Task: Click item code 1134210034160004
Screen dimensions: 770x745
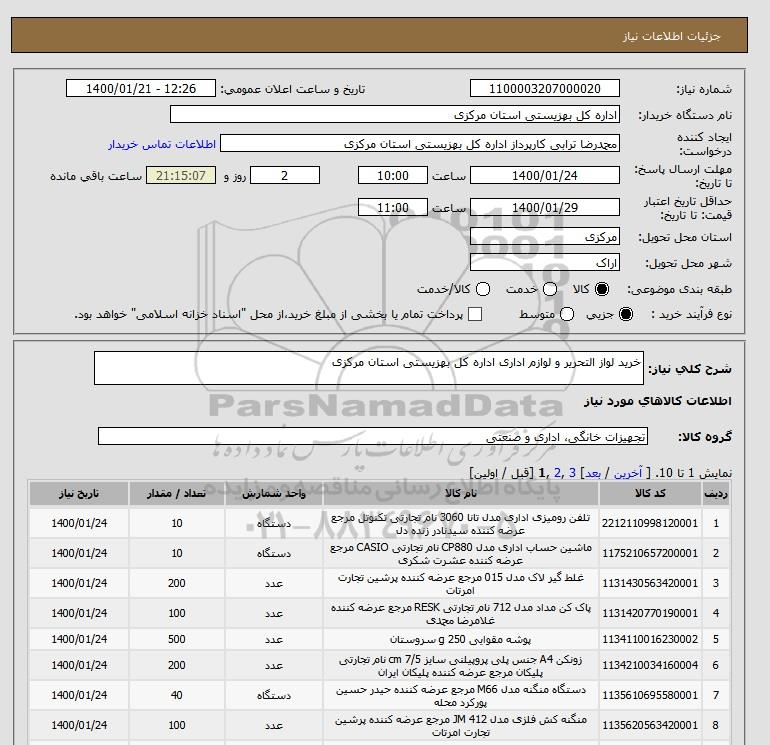Action: coord(650,665)
